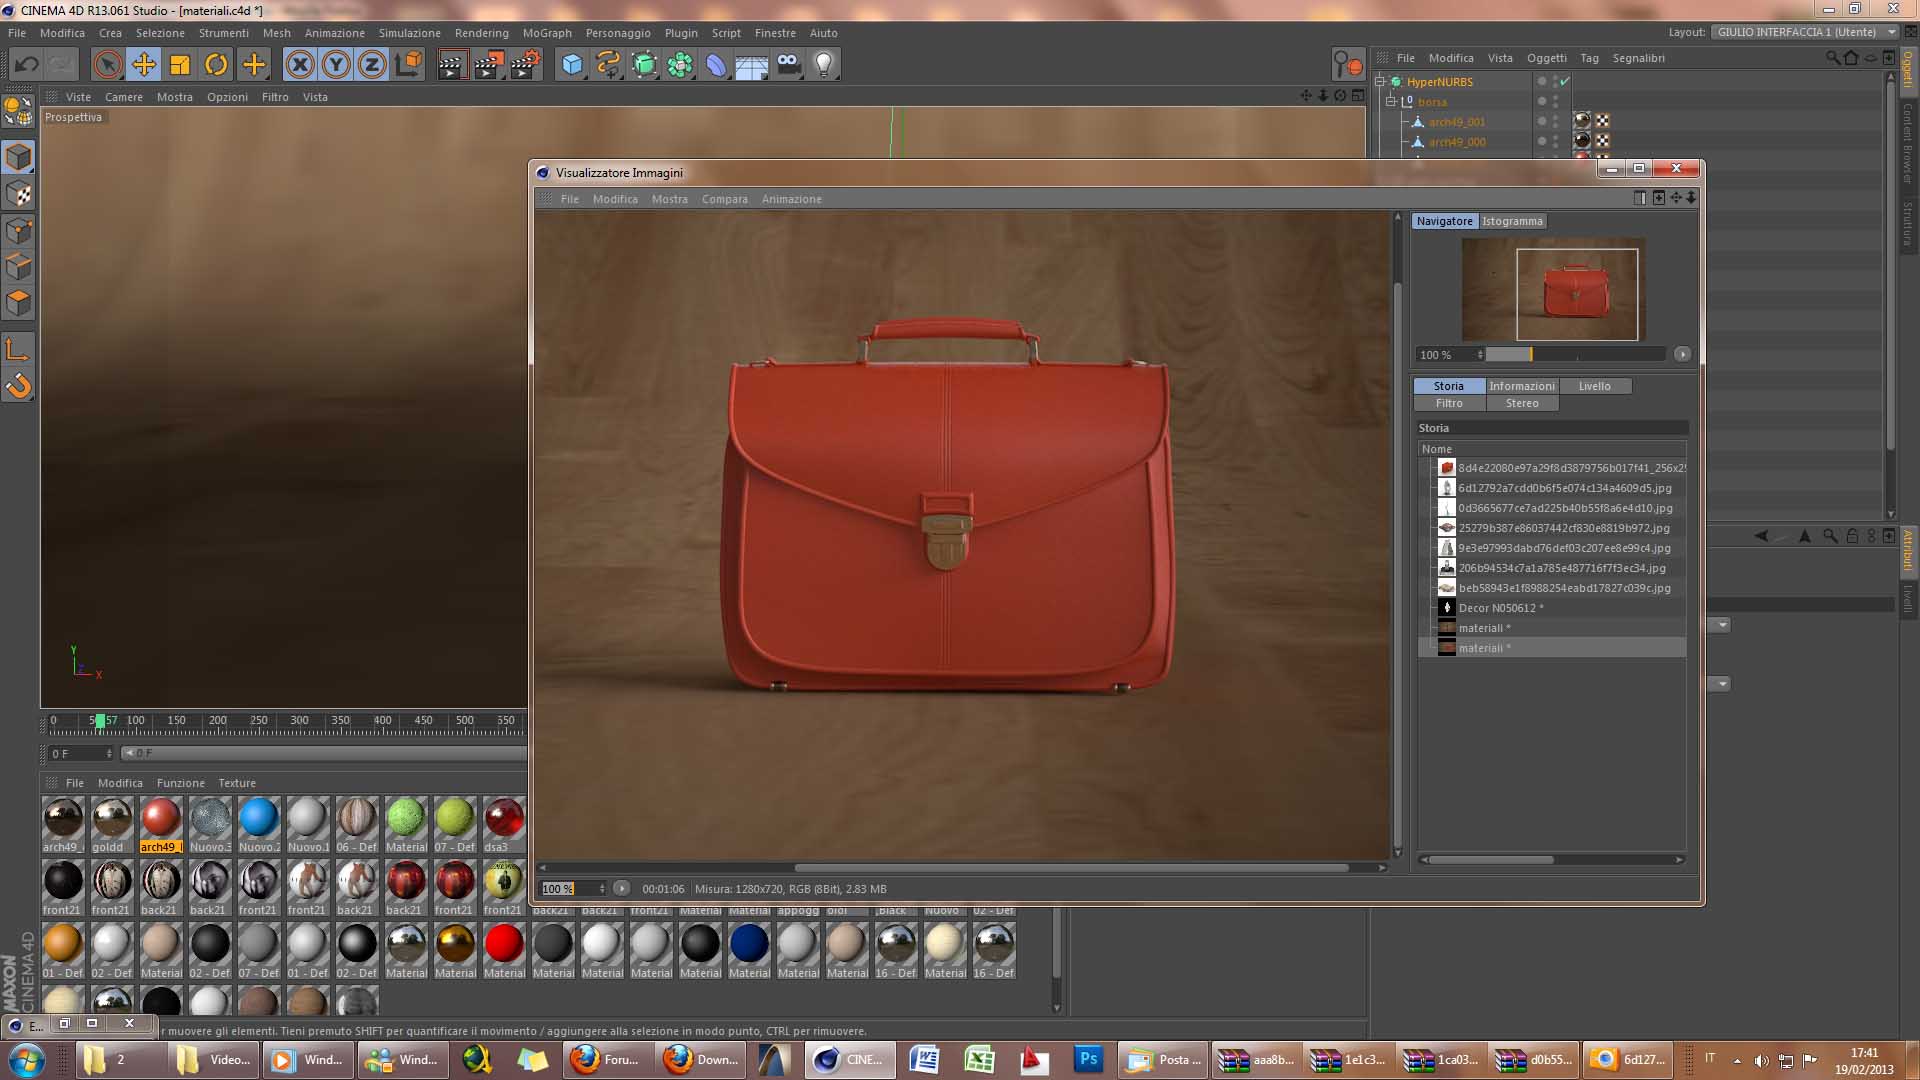This screenshot has width=1920, height=1080.
Task: Switch to Istogramma tab in Picture Viewer
Action: (1511, 221)
